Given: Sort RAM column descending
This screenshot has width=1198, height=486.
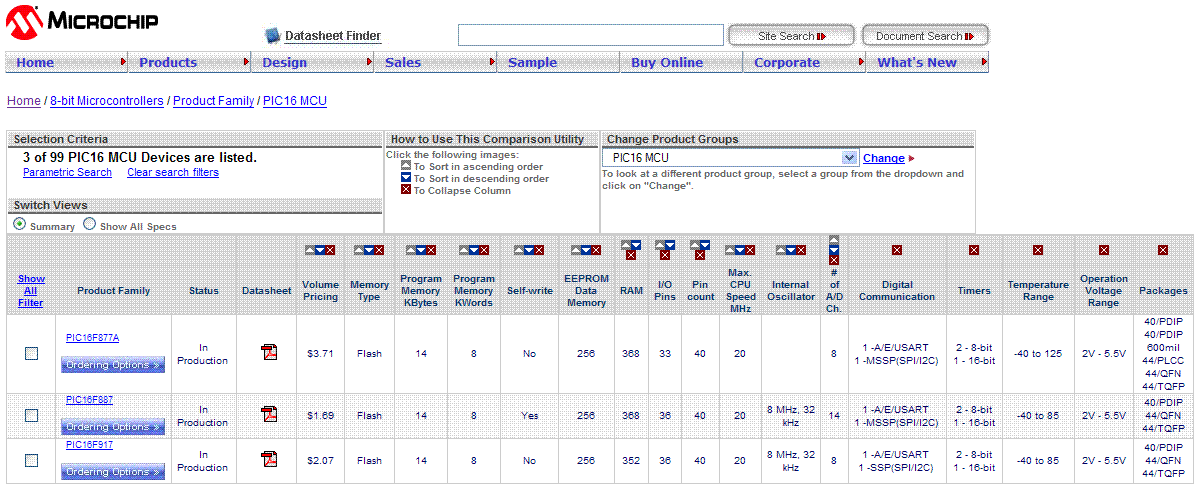Looking at the screenshot, I should [x=636, y=245].
